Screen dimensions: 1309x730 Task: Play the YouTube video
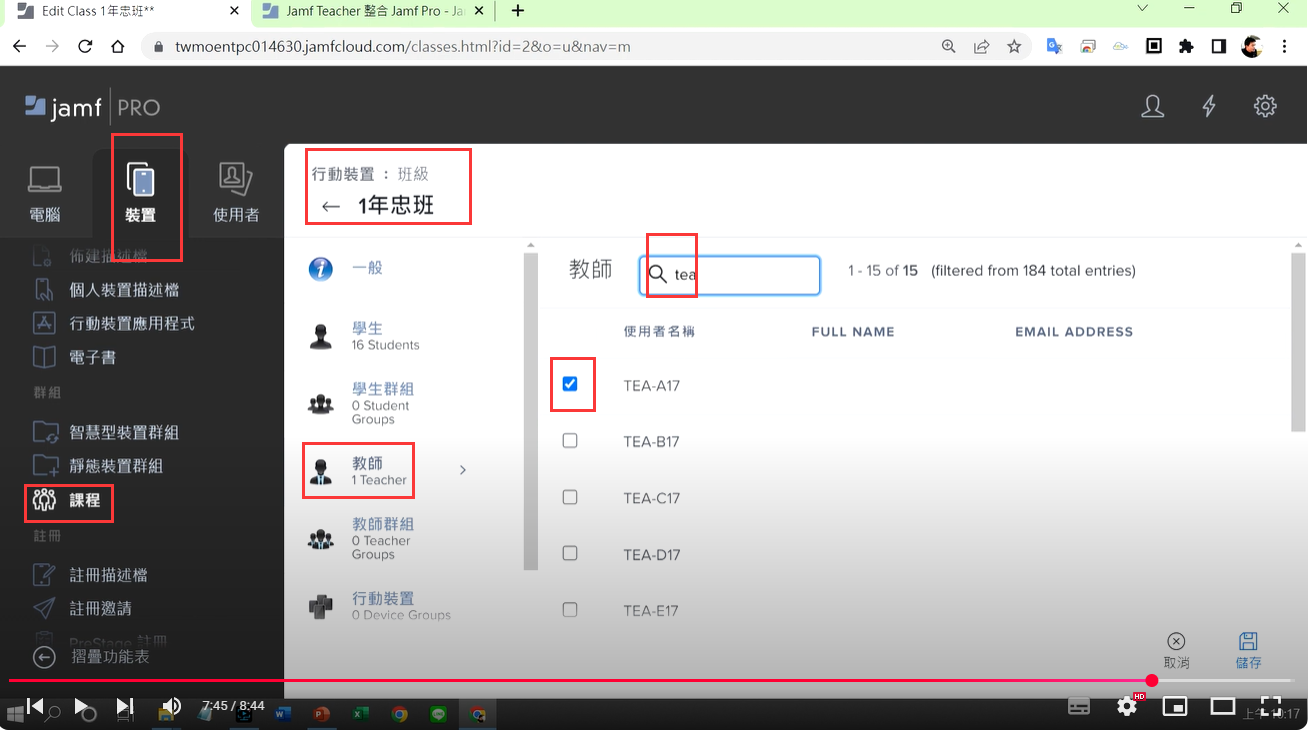click(82, 706)
